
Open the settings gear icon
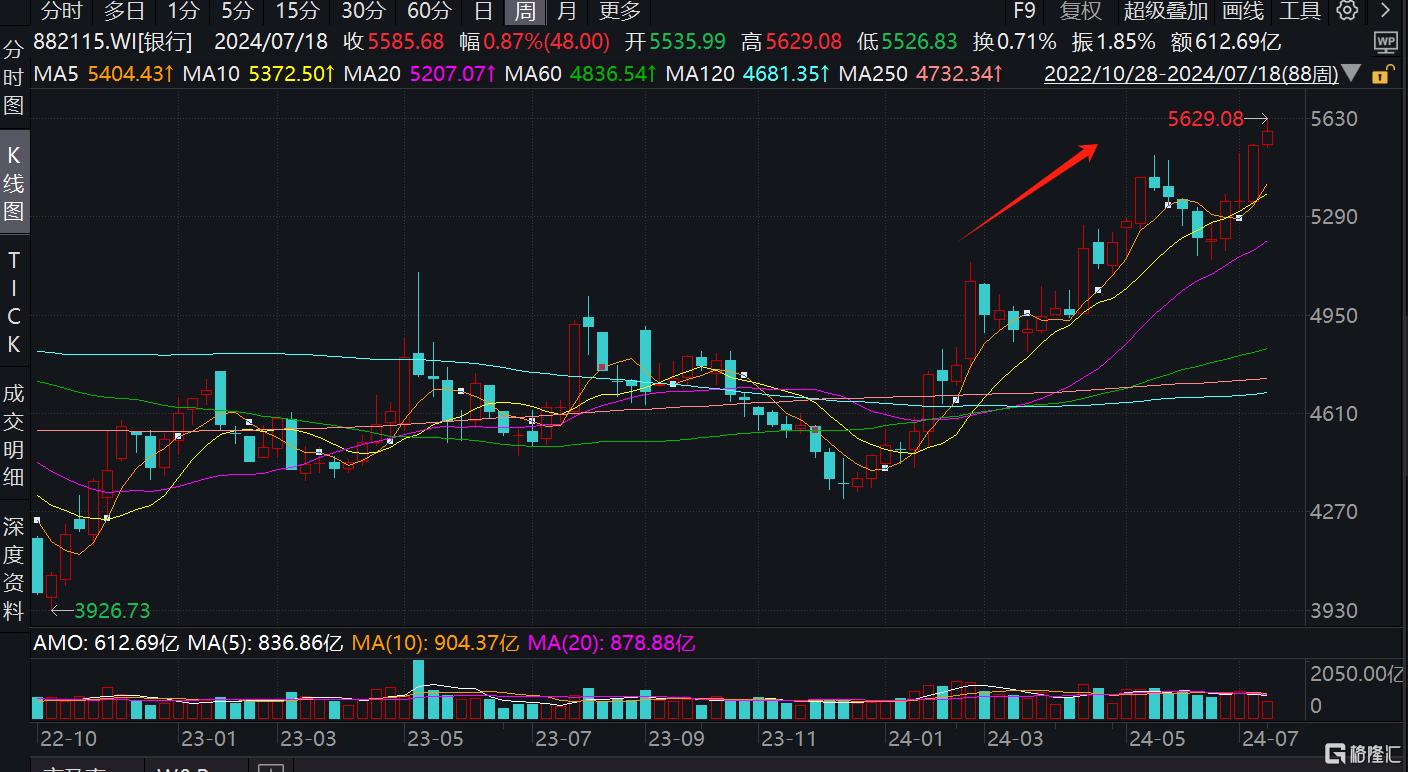point(1348,11)
